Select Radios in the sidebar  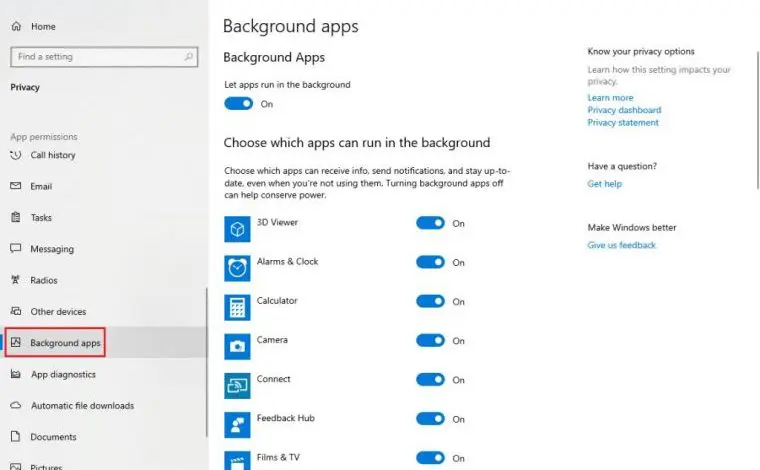(x=44, y=280)
